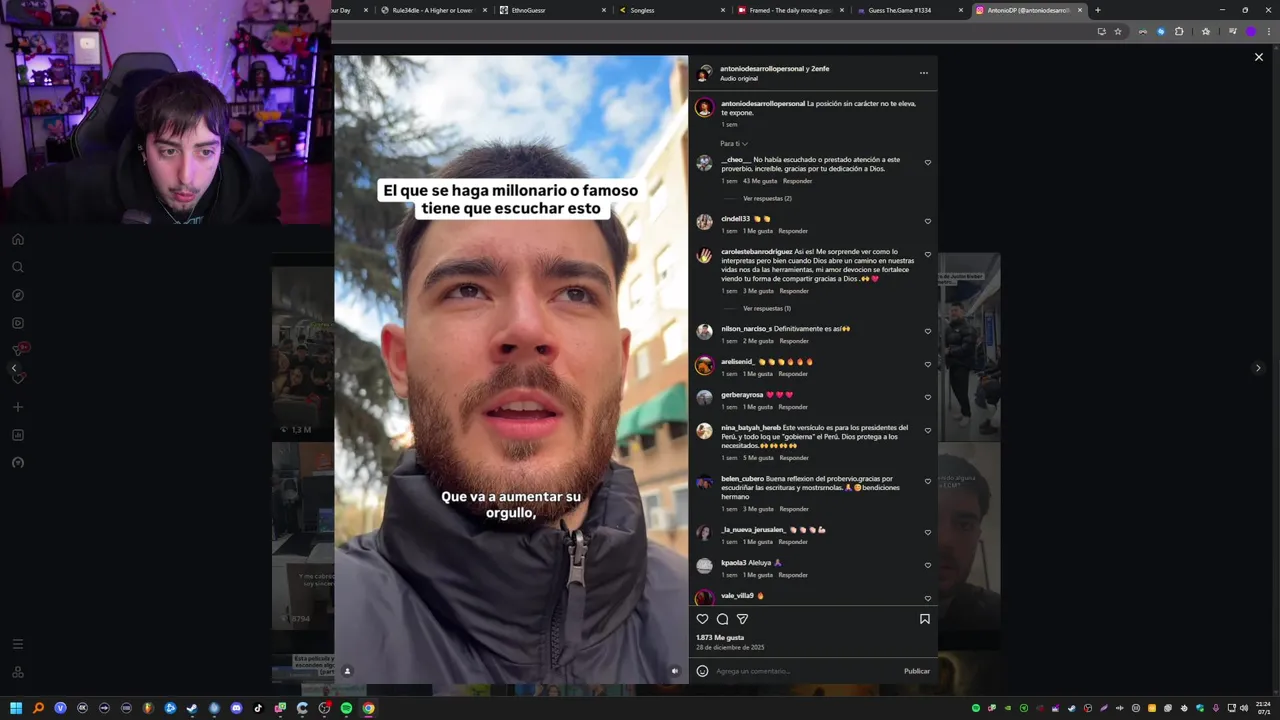Open the Explore compass in the sidebar
The image size is (1280, 720).
pyautogui.click(x=17, y=295)
